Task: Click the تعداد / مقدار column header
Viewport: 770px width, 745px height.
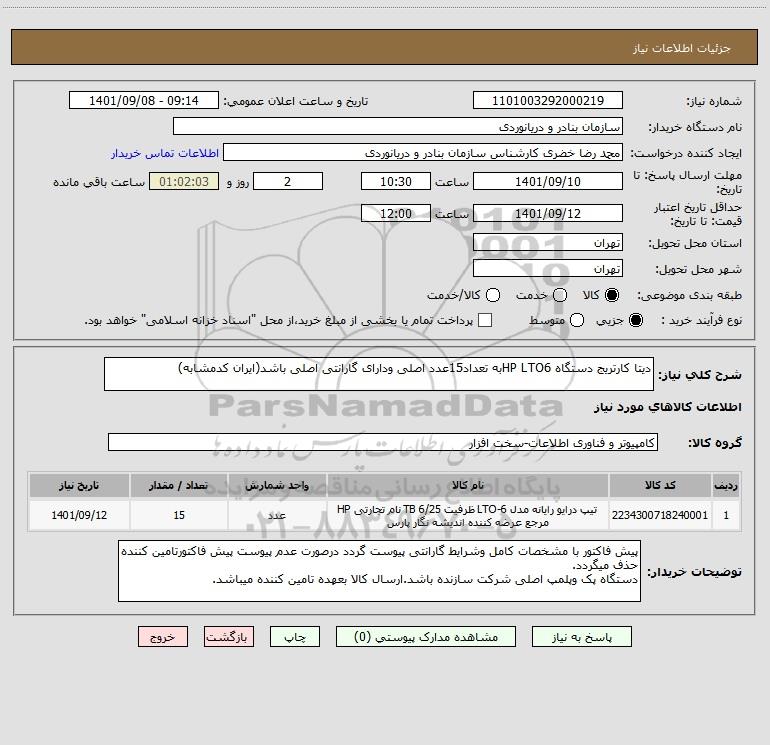Action: coord(179,485)
